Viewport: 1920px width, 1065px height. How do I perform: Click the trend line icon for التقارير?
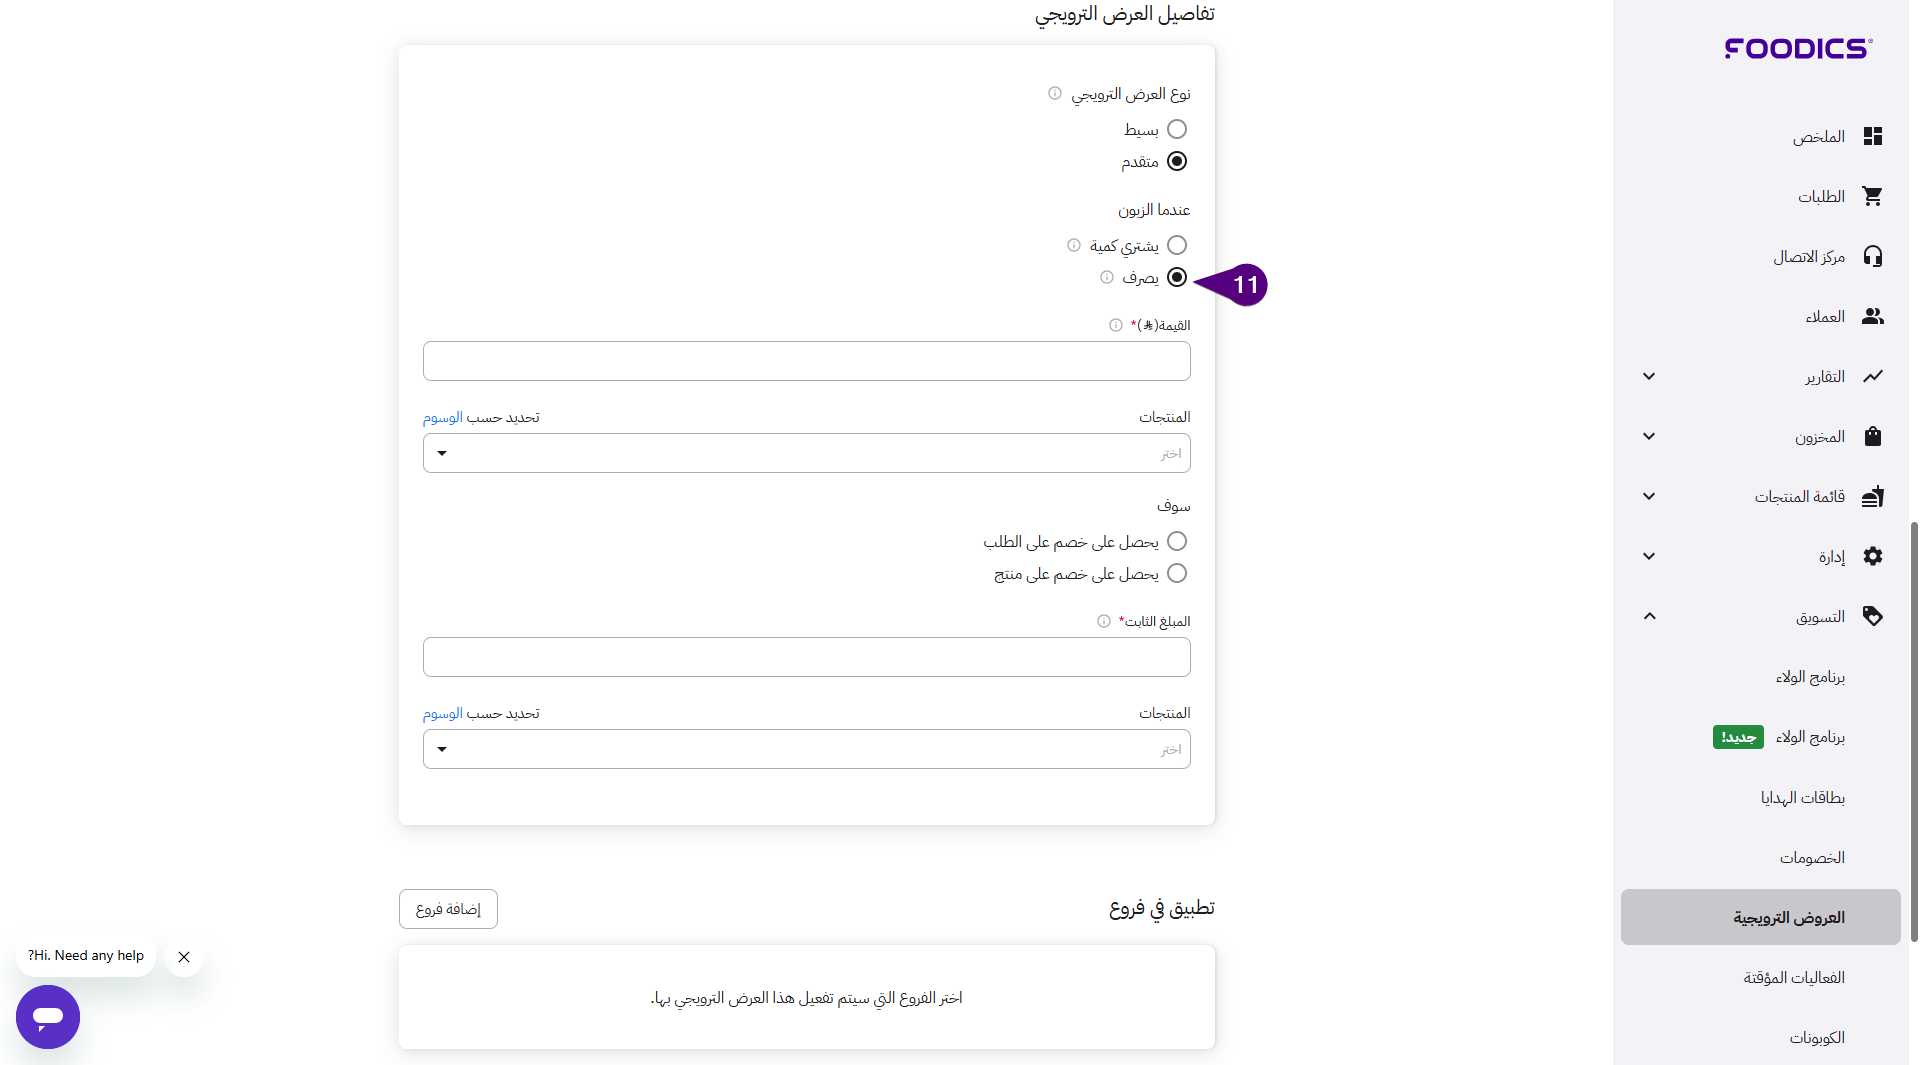pyautogui.click(x=1872, y=377)
